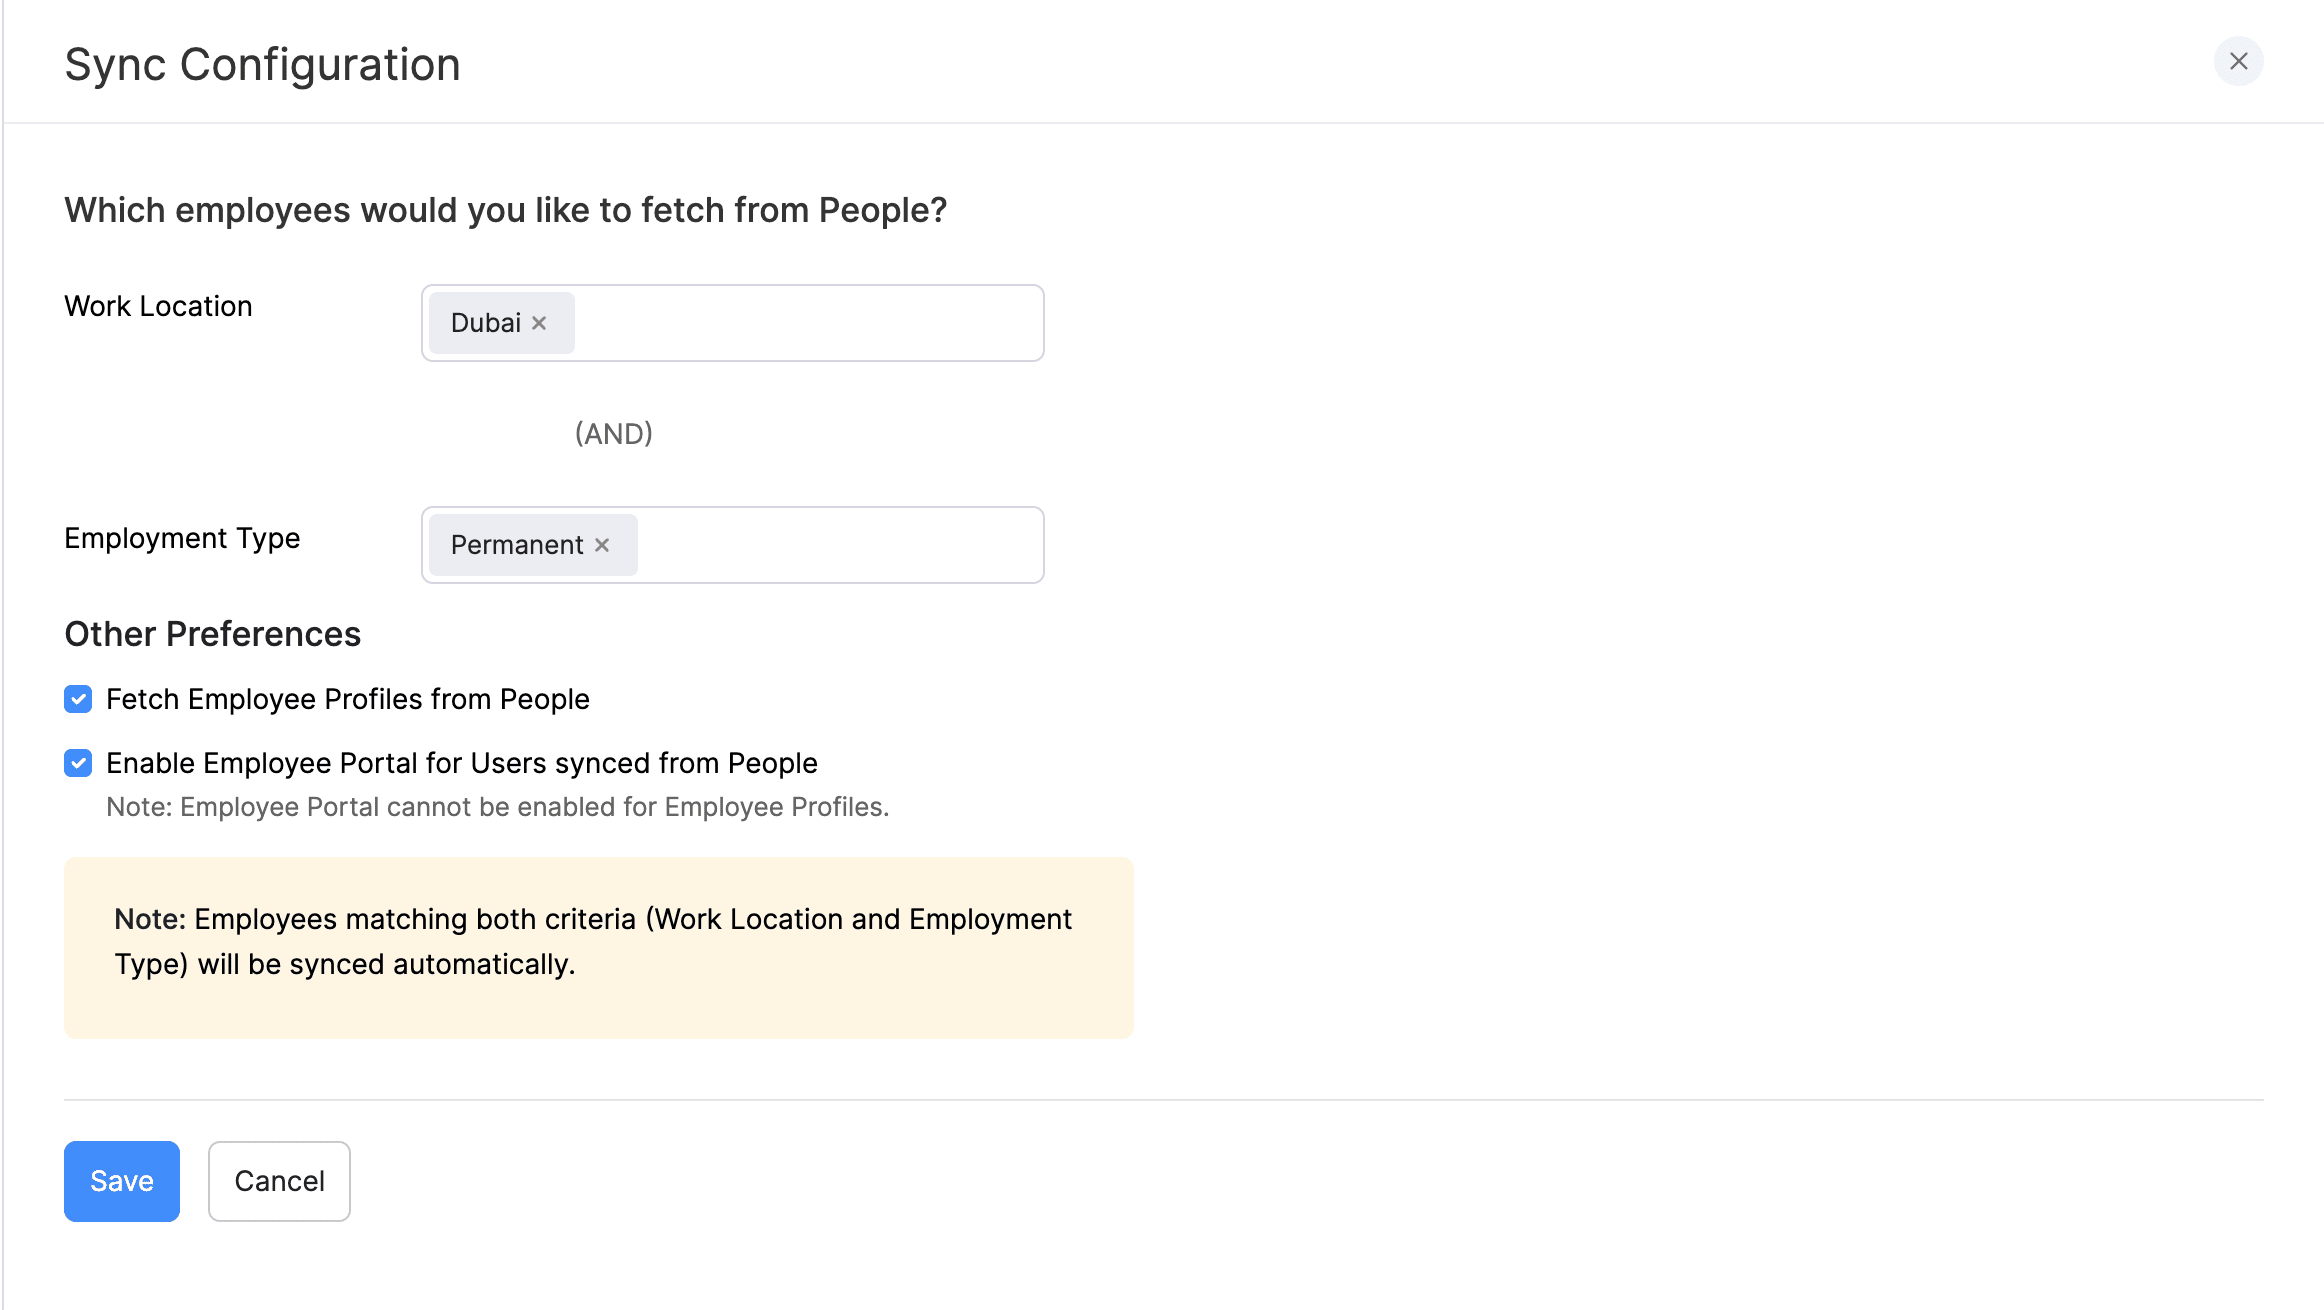Screen dimensions: 2324x1310
Task: Remove the Permanent employment type tag
Action: 601,545
